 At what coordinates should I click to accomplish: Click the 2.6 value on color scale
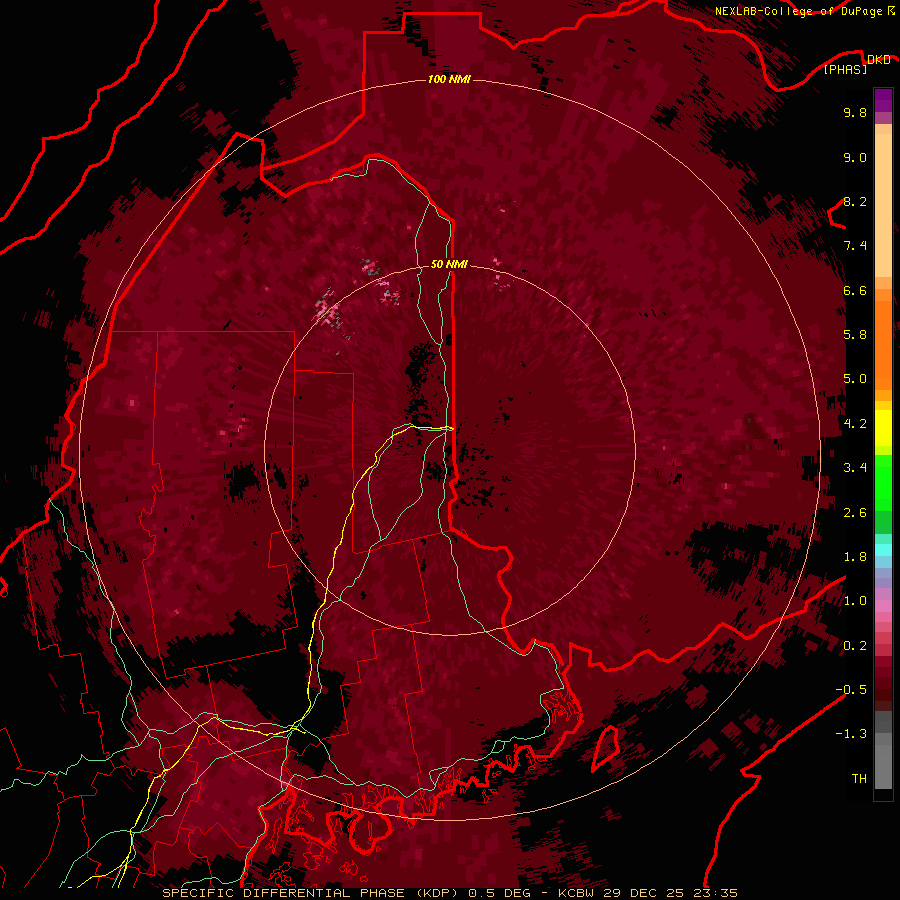tap(855, 513)
